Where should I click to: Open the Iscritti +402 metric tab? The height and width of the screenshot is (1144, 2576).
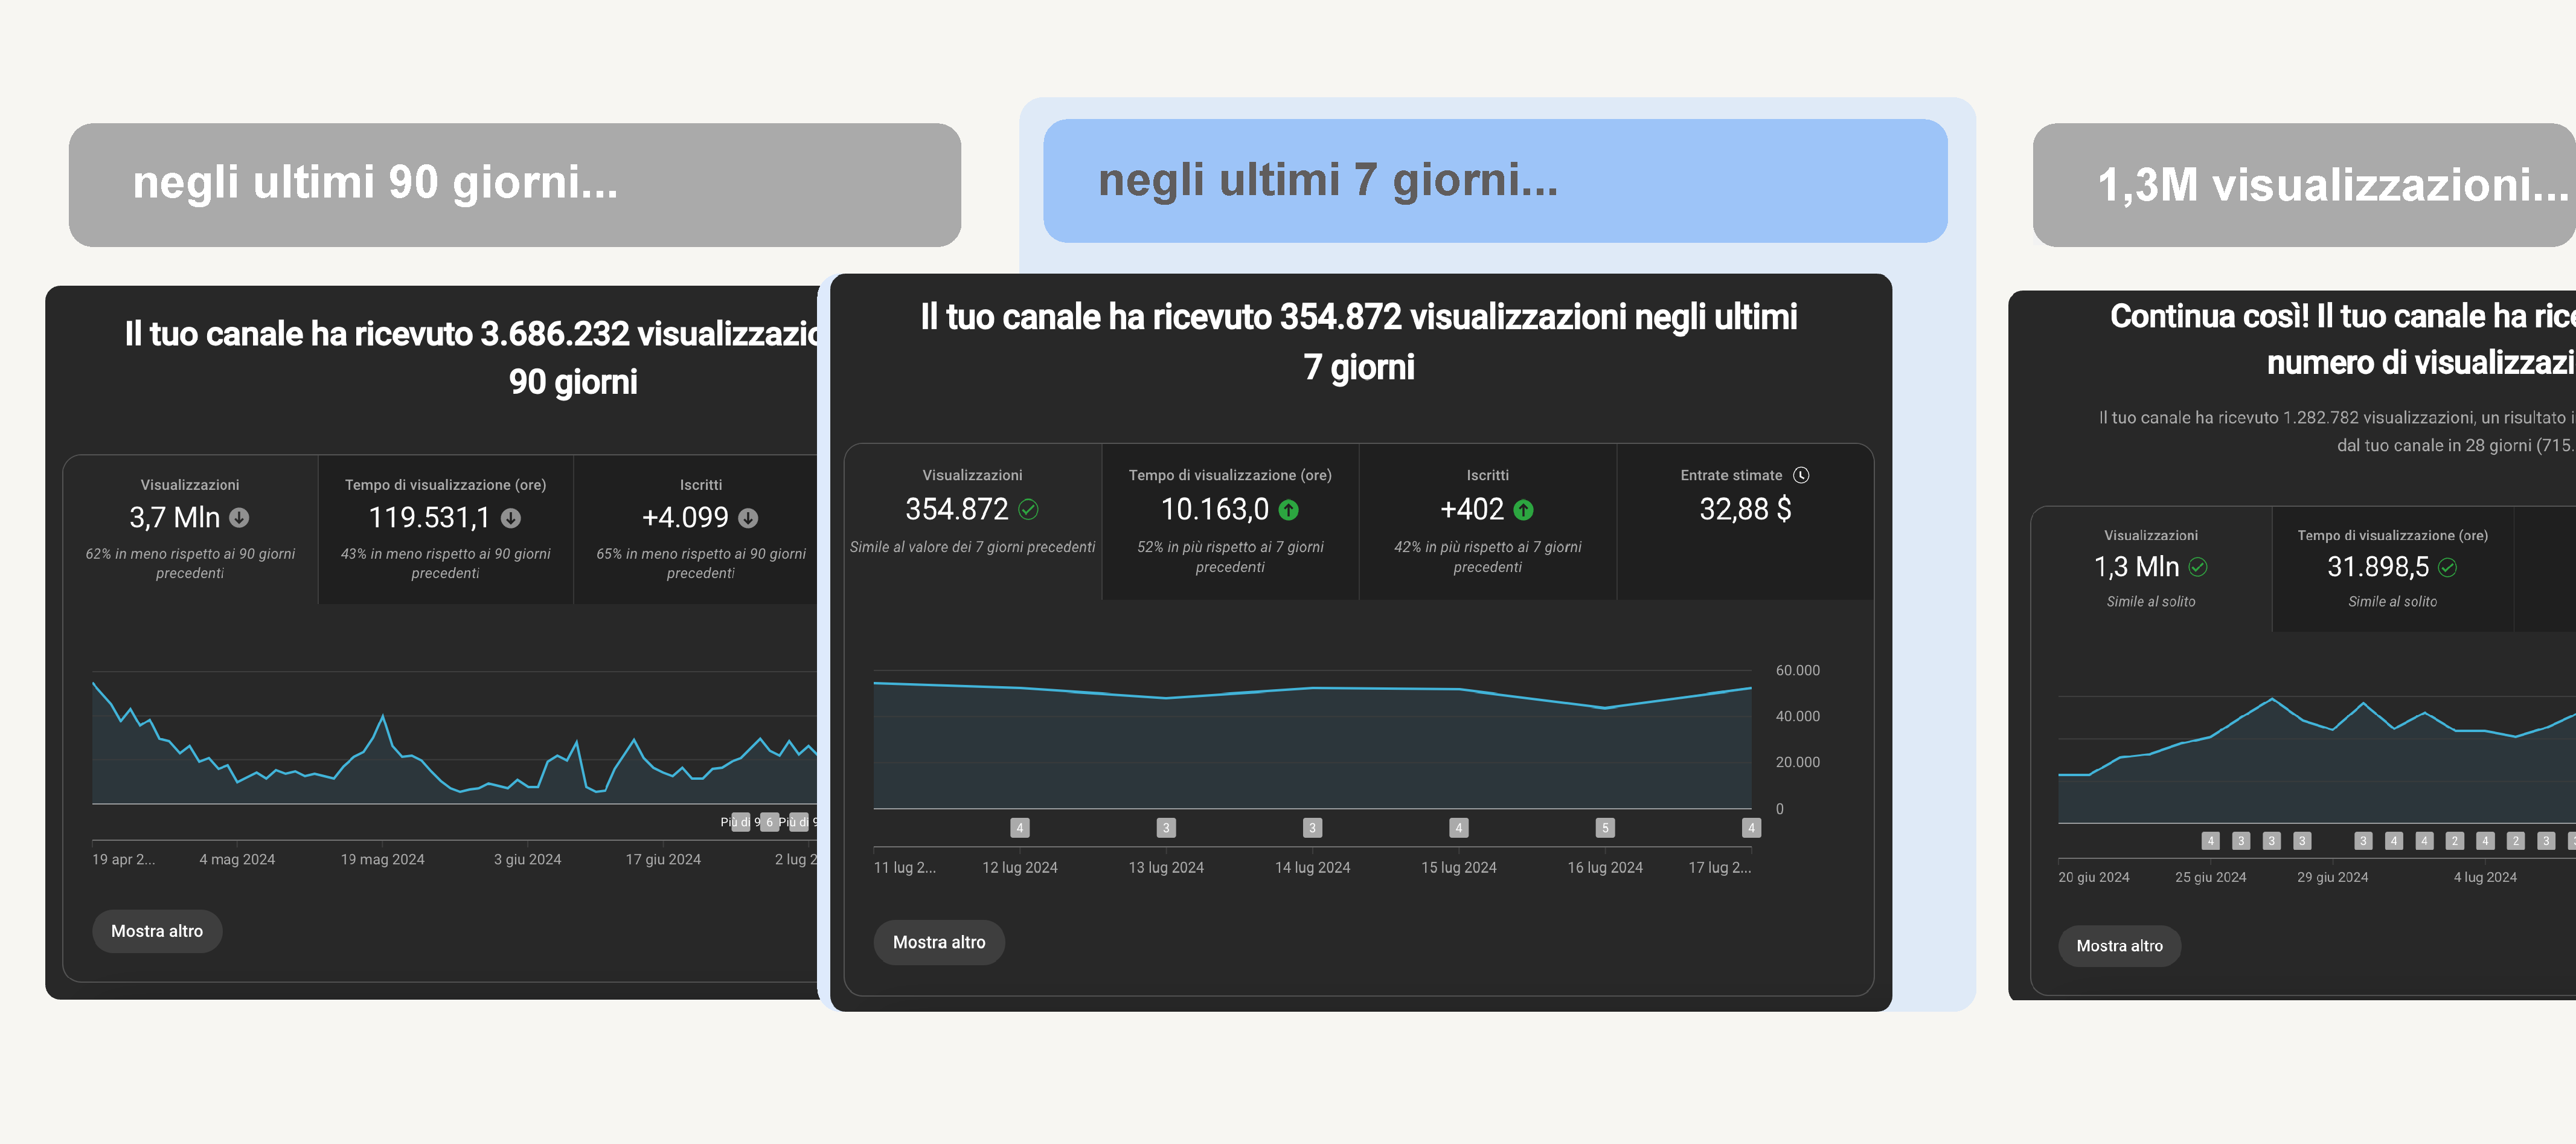(1487, 522)
